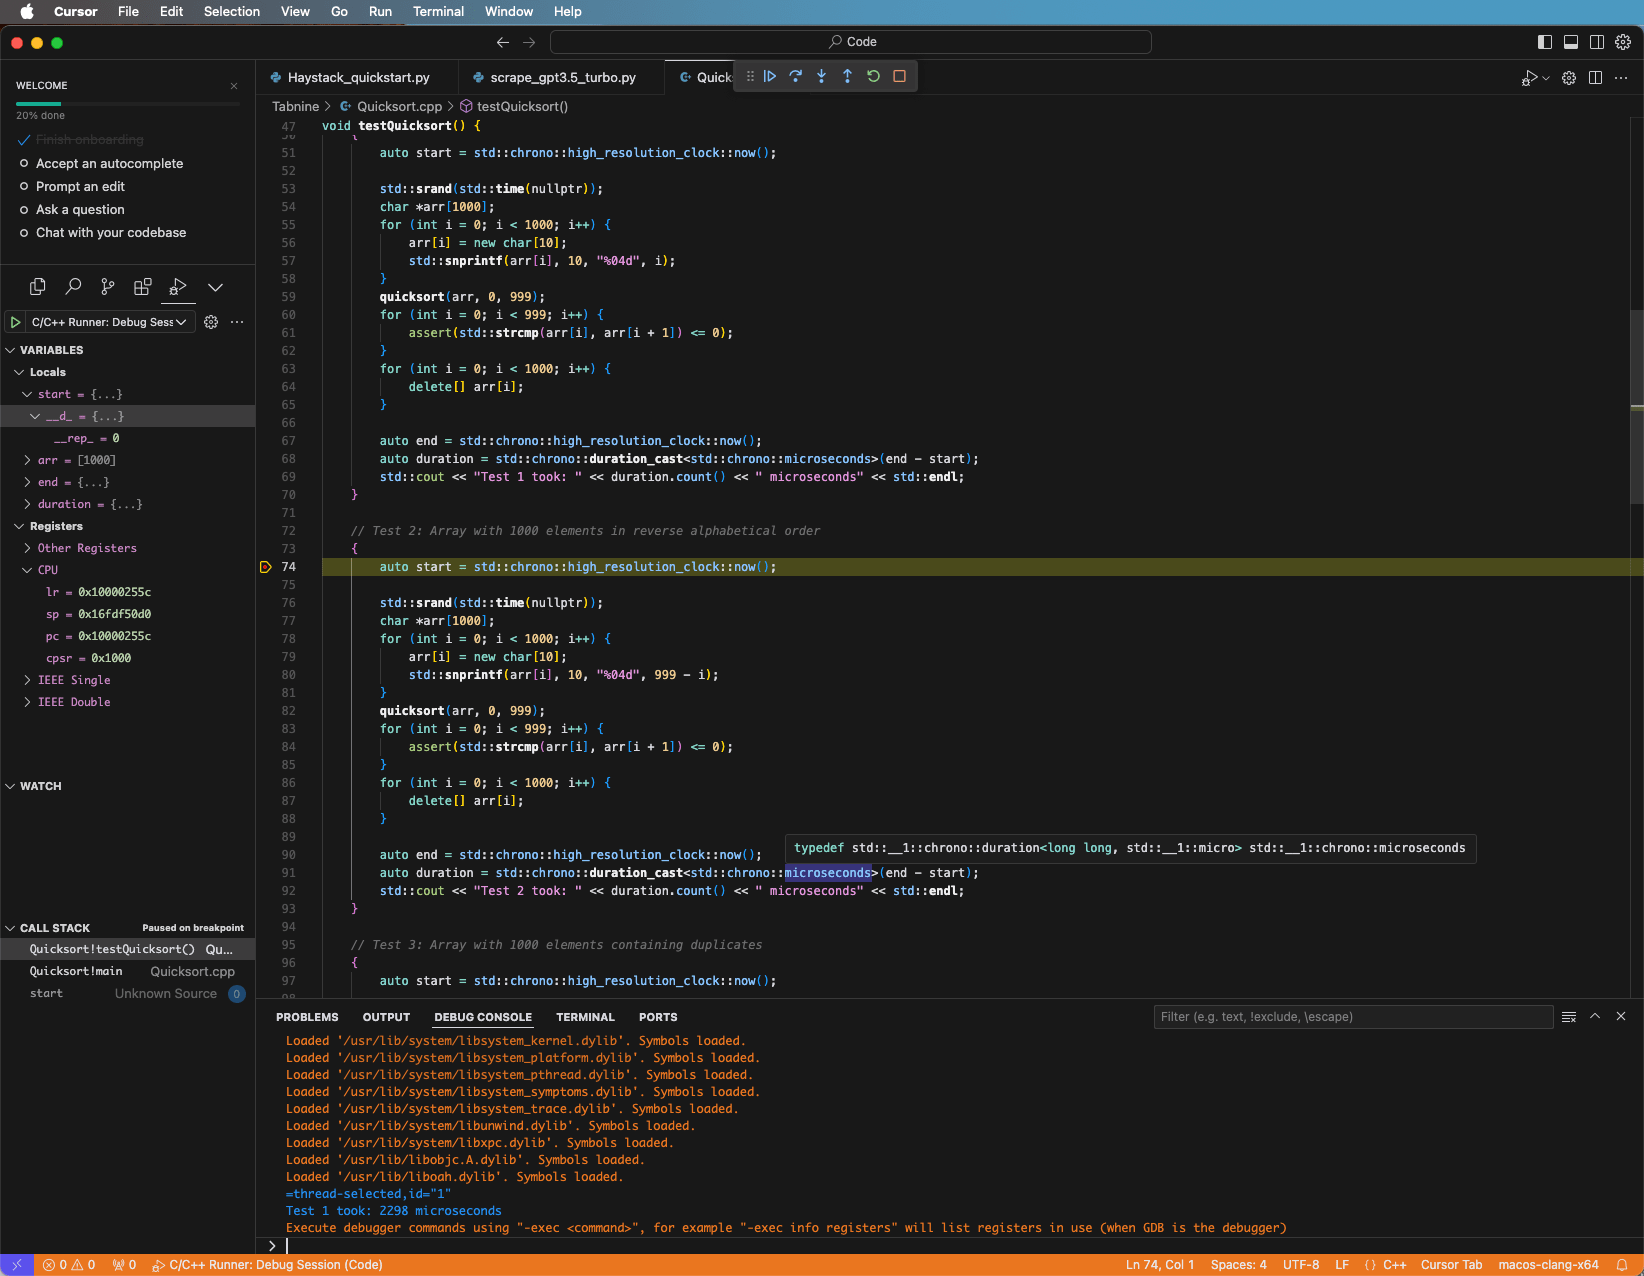
Task: Click the Step Over icon
Action: pyautogui.click(x=795, y=76)
